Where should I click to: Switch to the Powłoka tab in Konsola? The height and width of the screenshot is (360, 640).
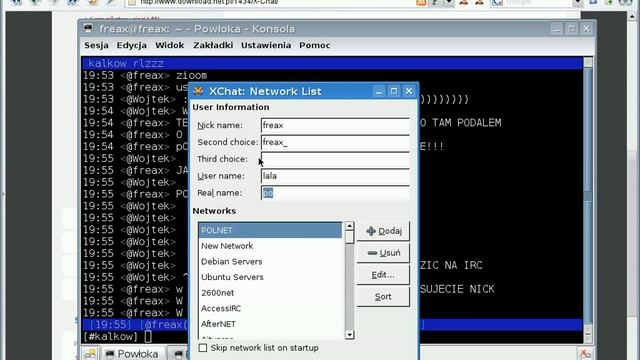point(132,353)
